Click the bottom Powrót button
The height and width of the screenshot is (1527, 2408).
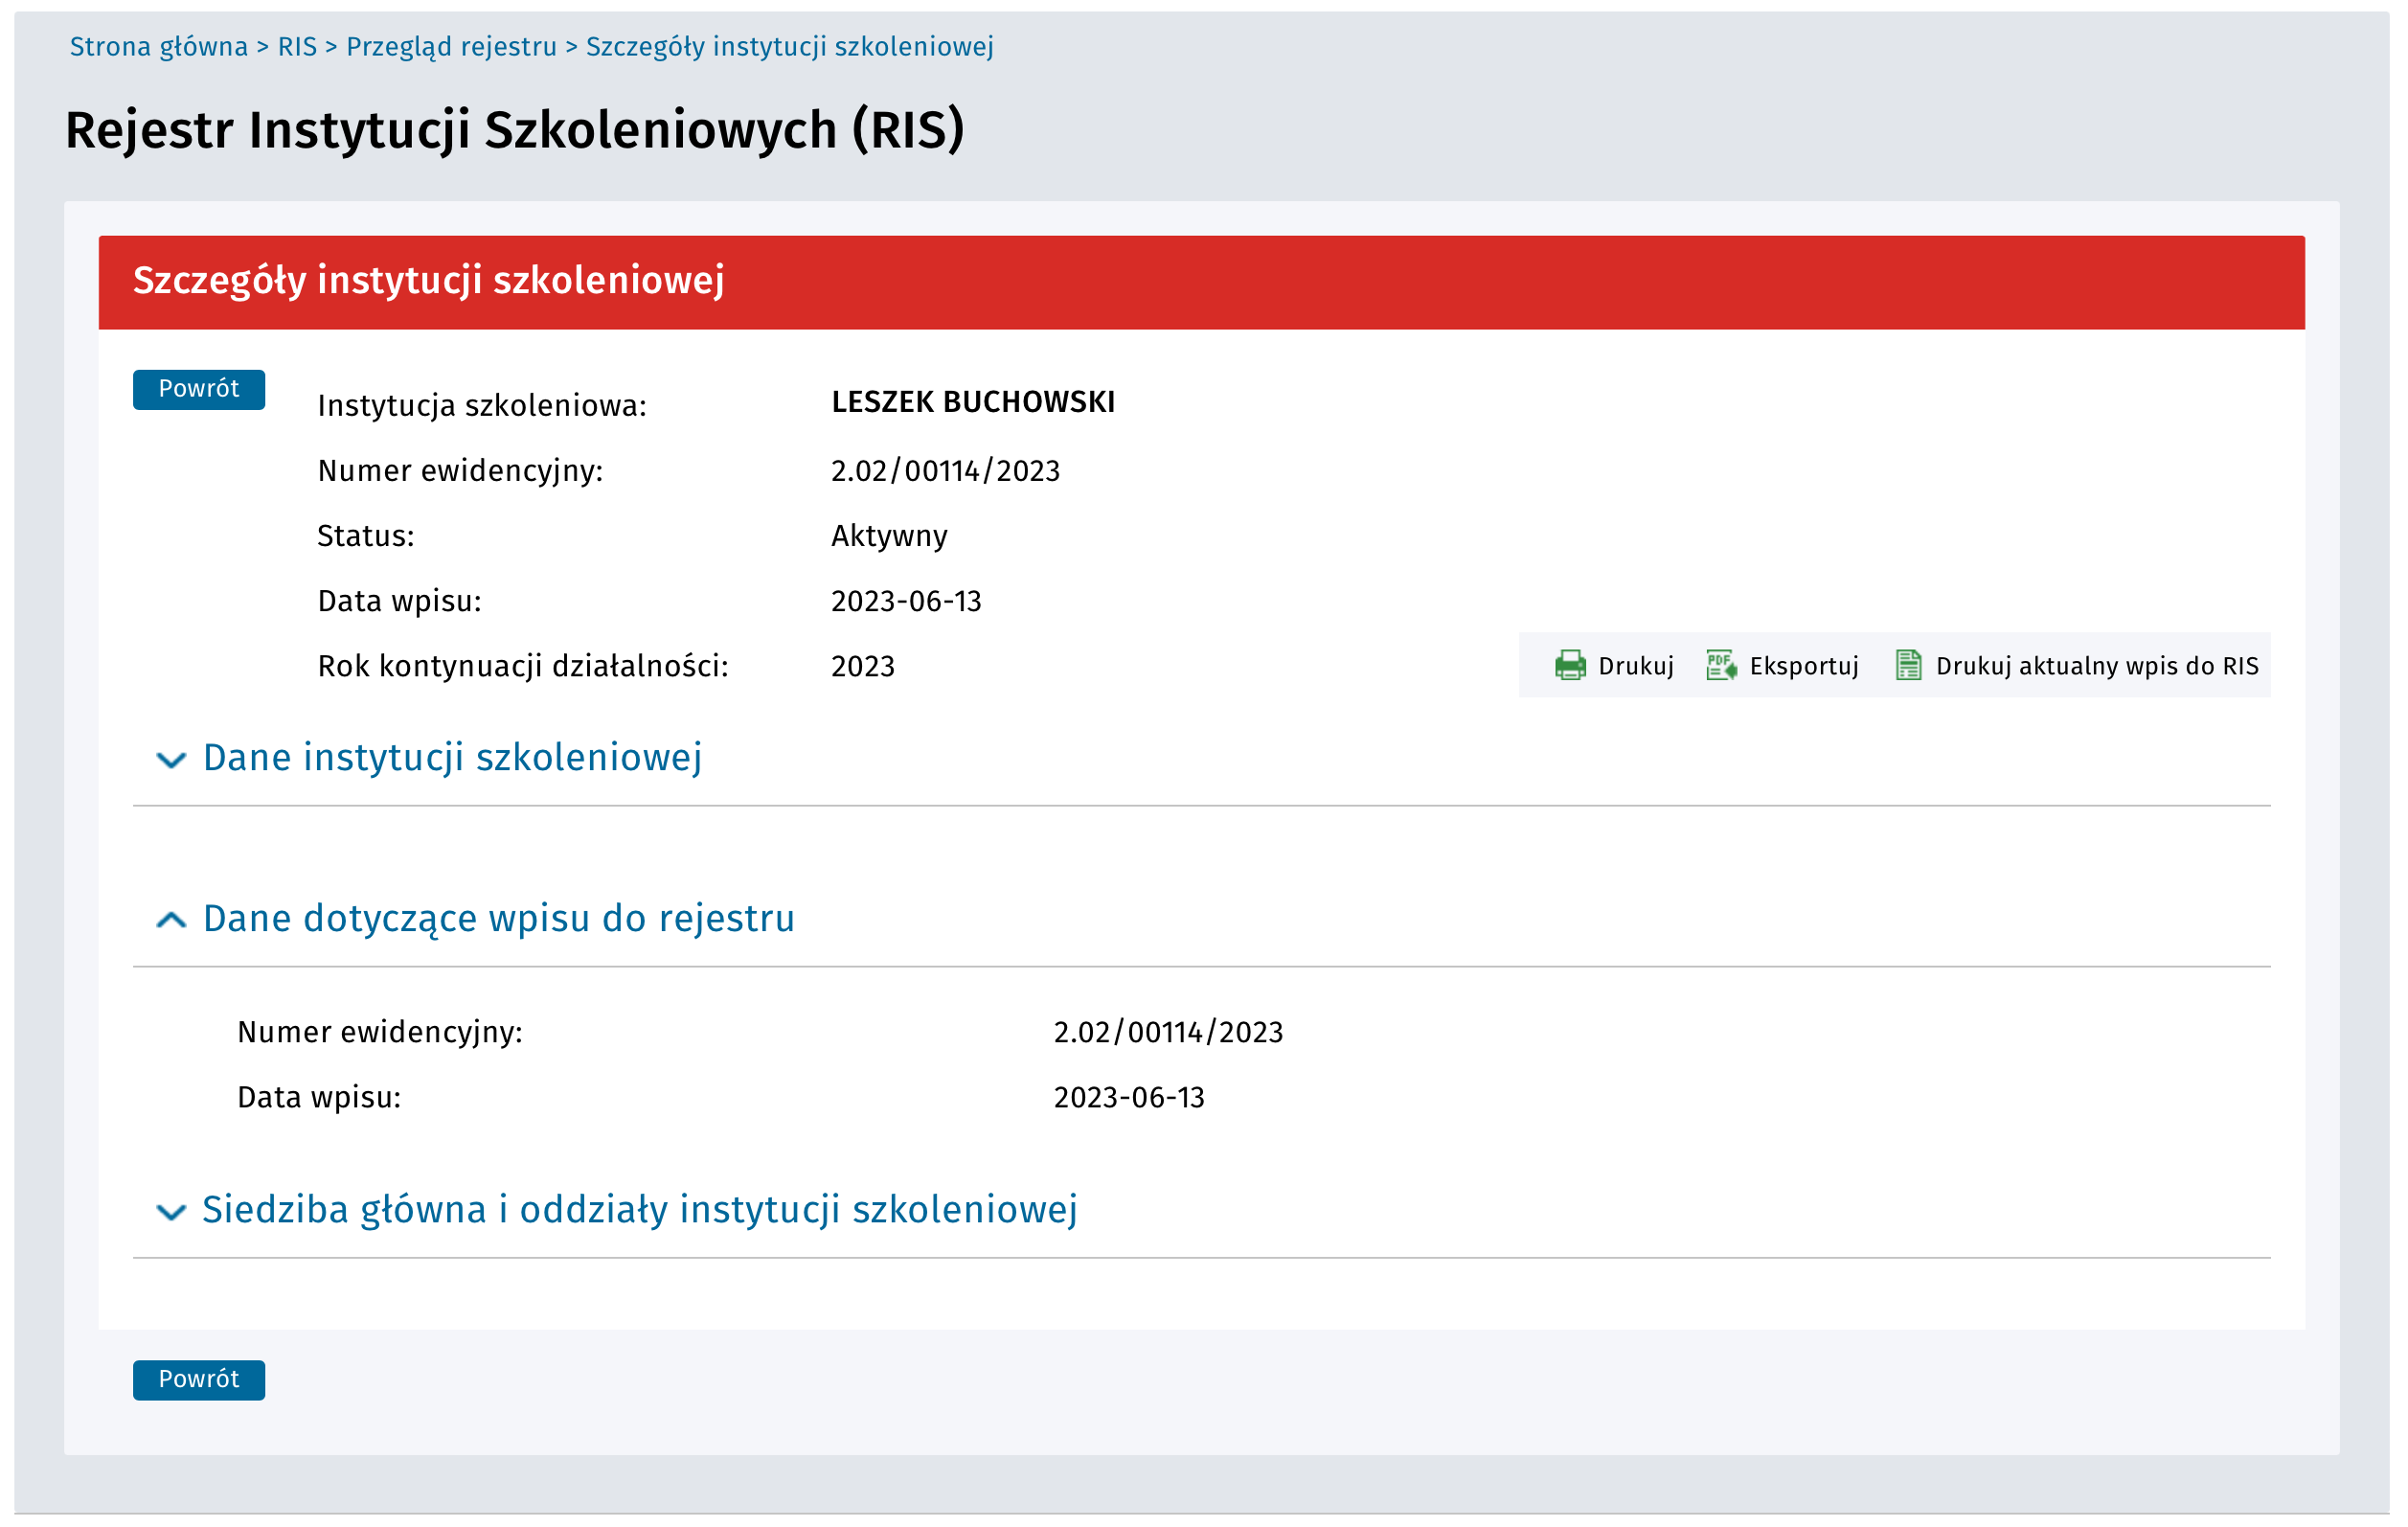(199, 1380)
